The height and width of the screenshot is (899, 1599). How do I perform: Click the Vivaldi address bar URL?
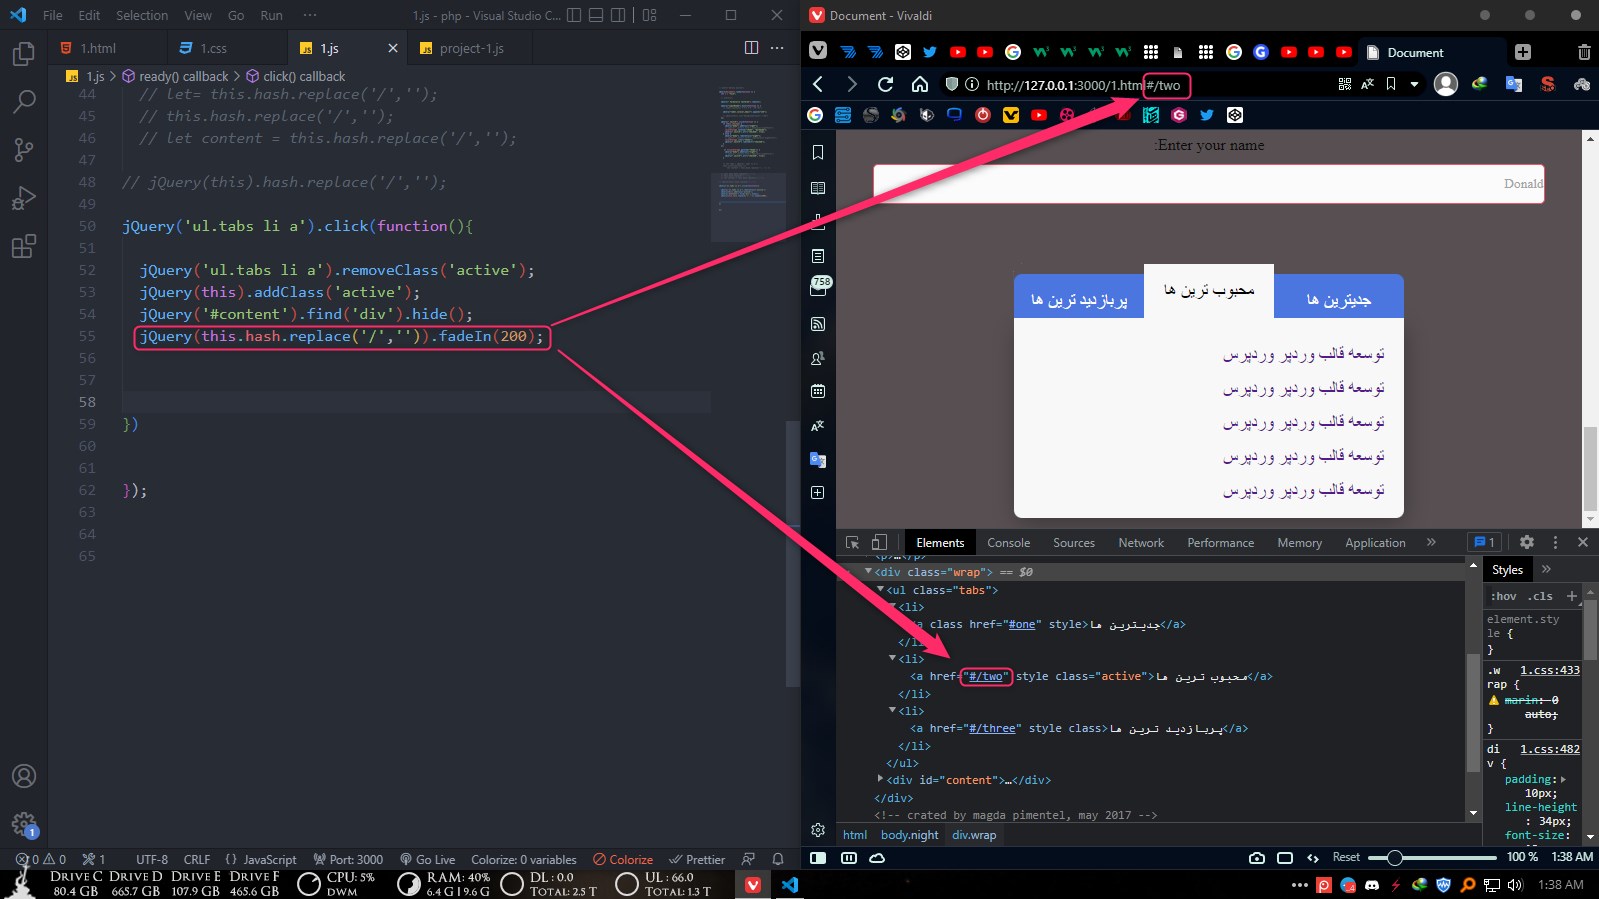1084,85
